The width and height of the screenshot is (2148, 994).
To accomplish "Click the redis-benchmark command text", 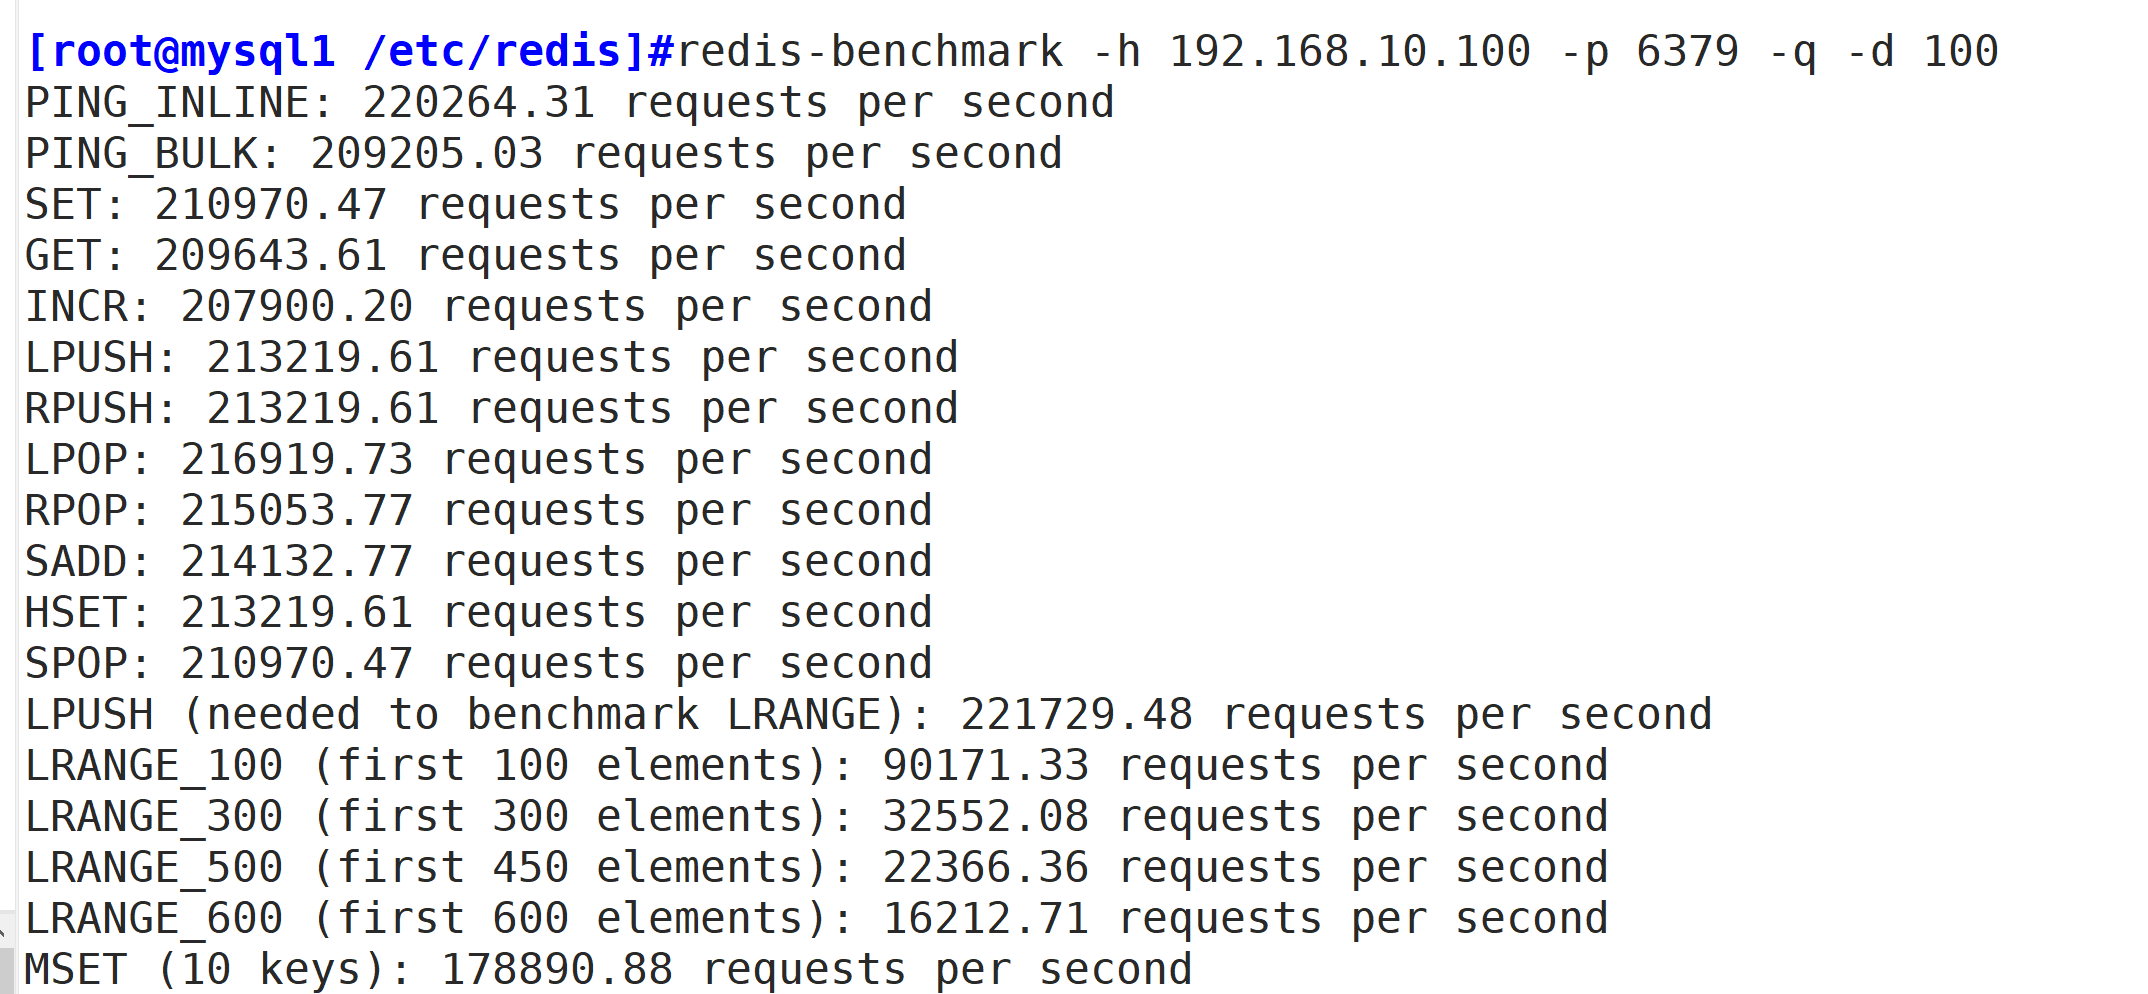I will 1338,52.
